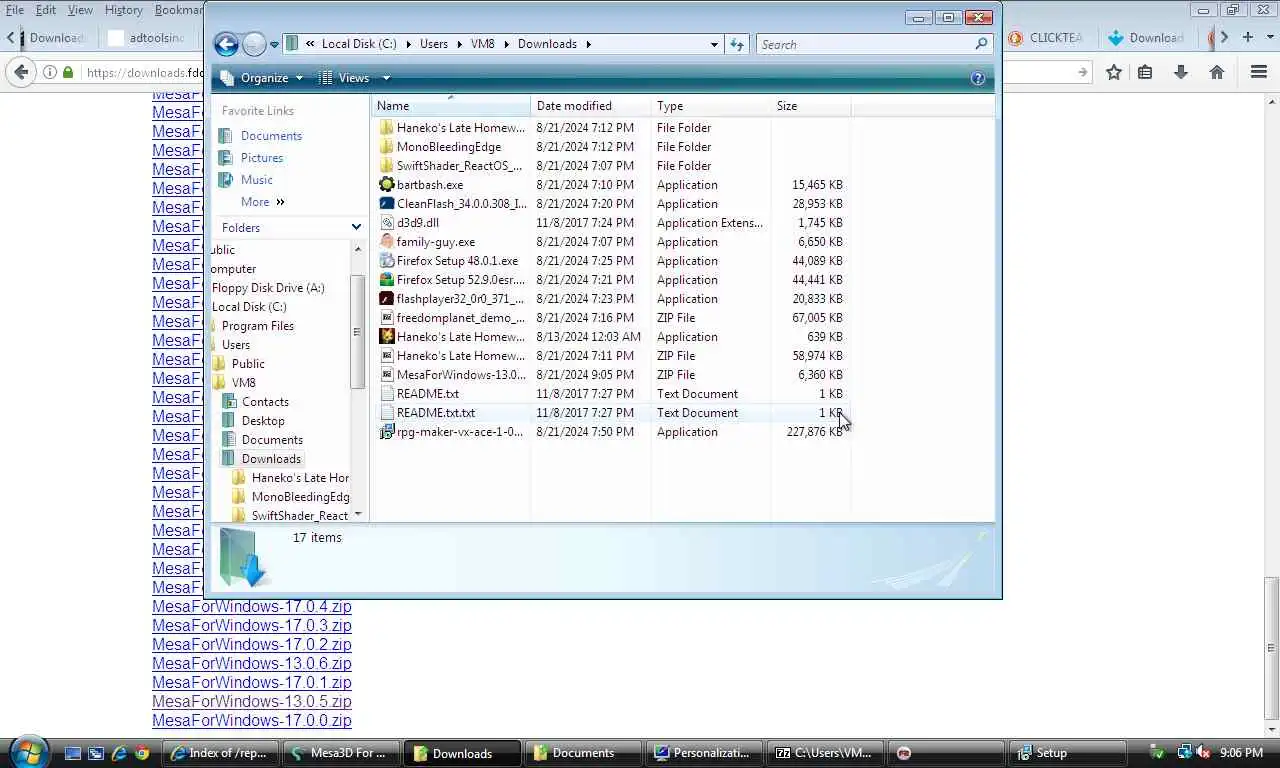This screenshot has width=1280, height=768.
Task: Open recent pages dropdown beside forward button
Action: tap(274, 45)
